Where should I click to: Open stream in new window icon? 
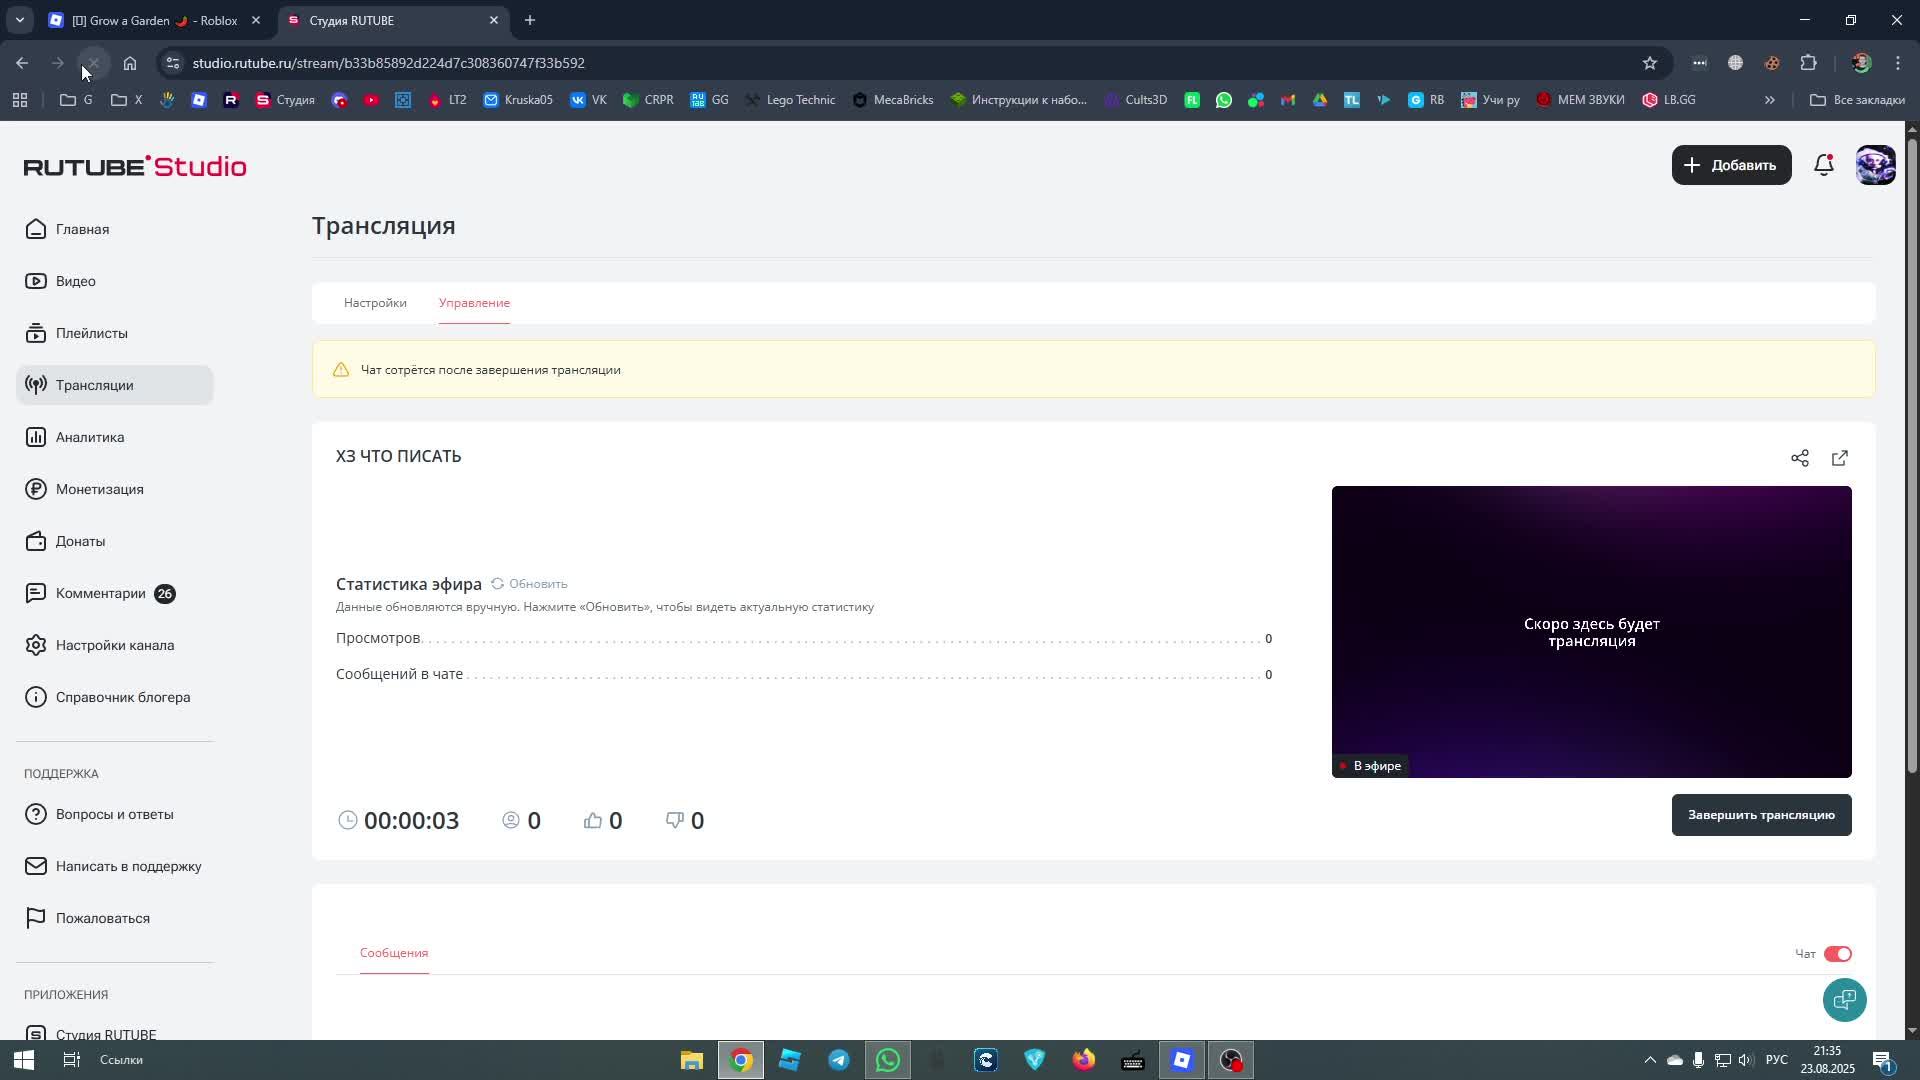(1840, 458)
